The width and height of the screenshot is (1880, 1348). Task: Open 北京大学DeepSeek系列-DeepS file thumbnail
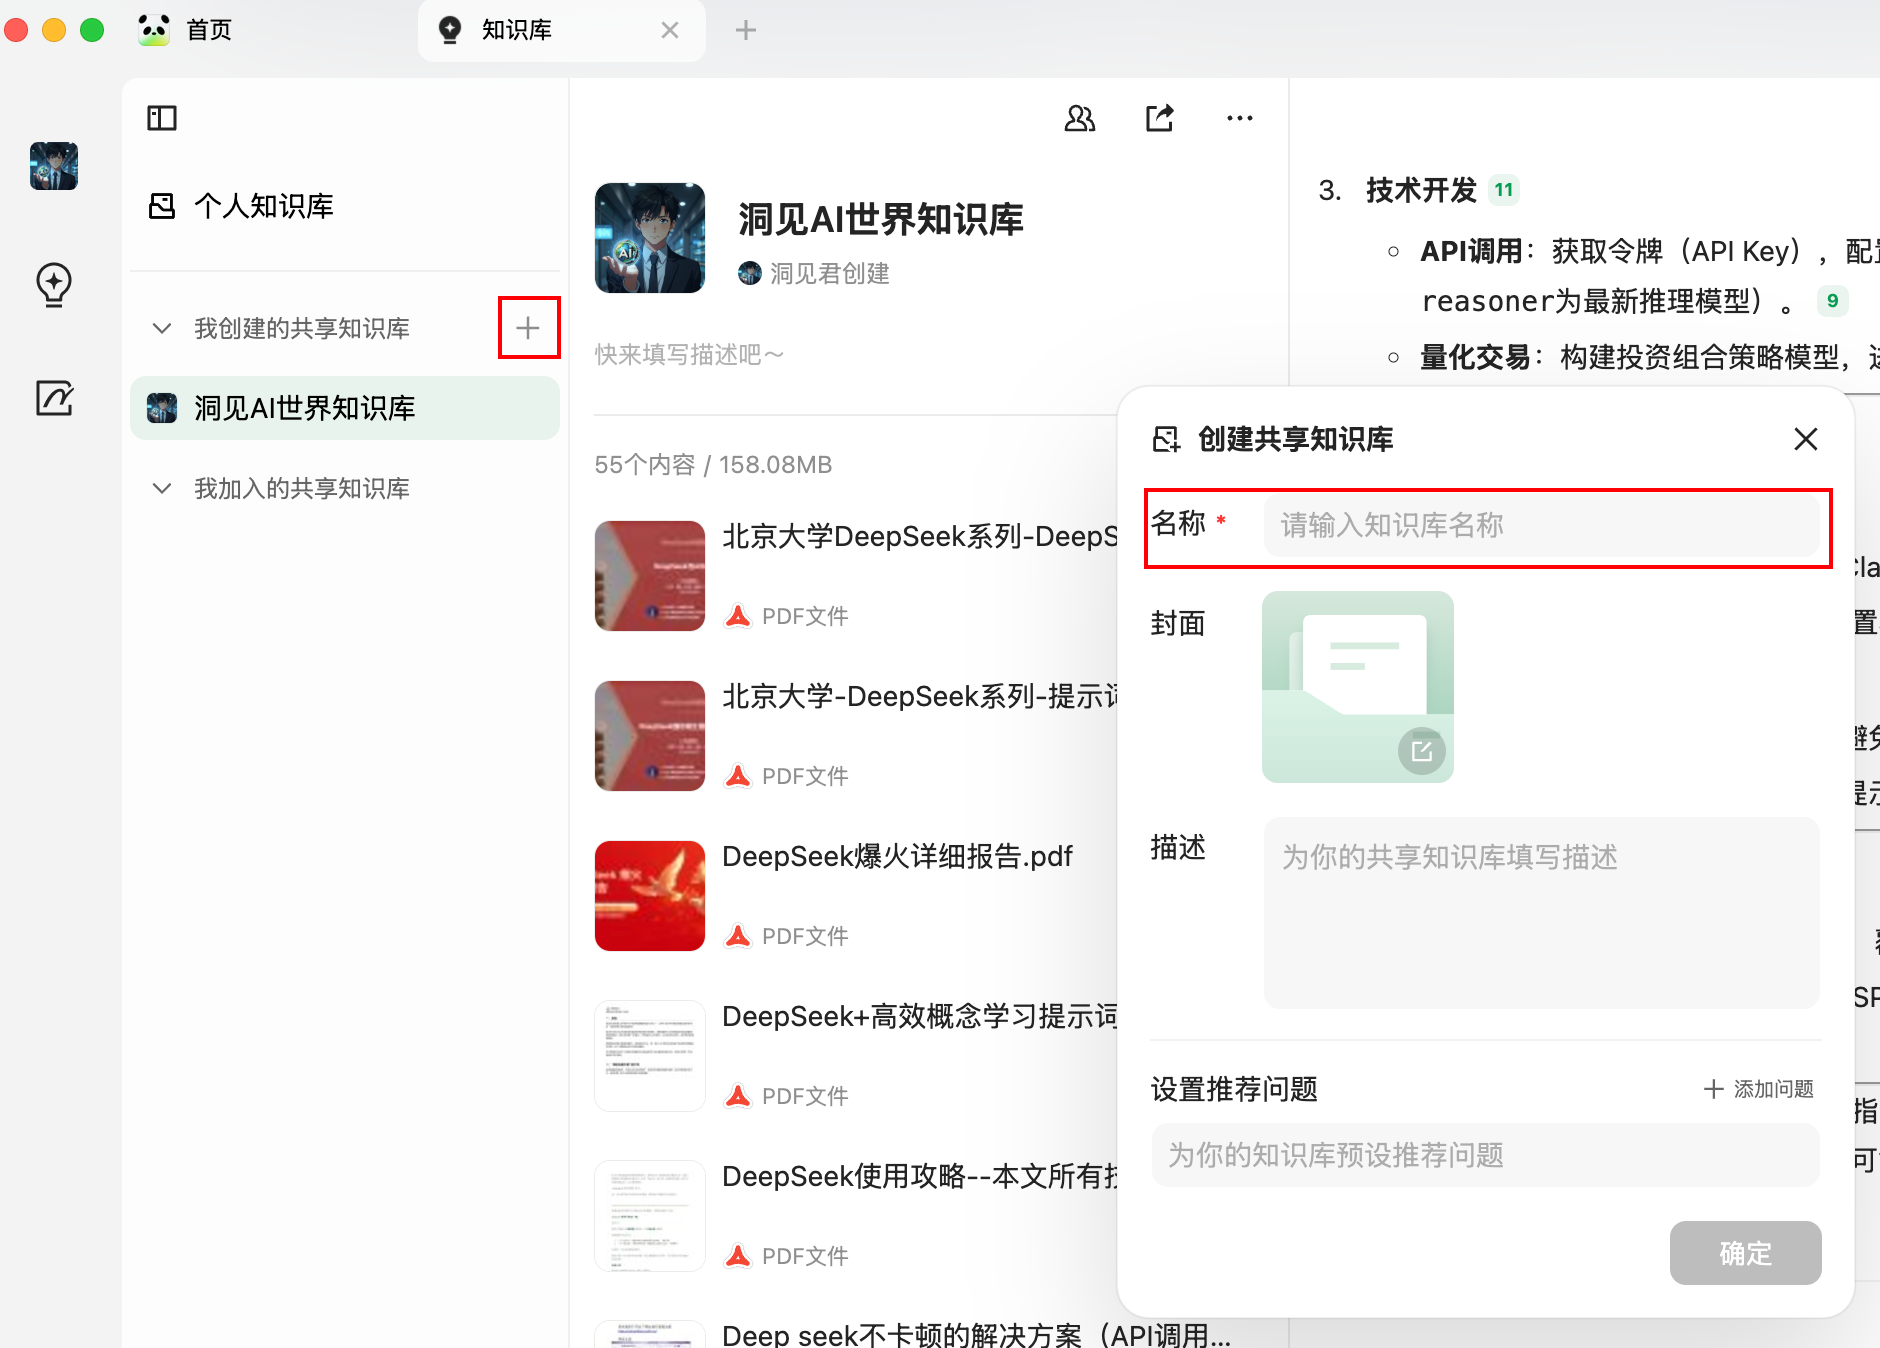tap(650, 576)
